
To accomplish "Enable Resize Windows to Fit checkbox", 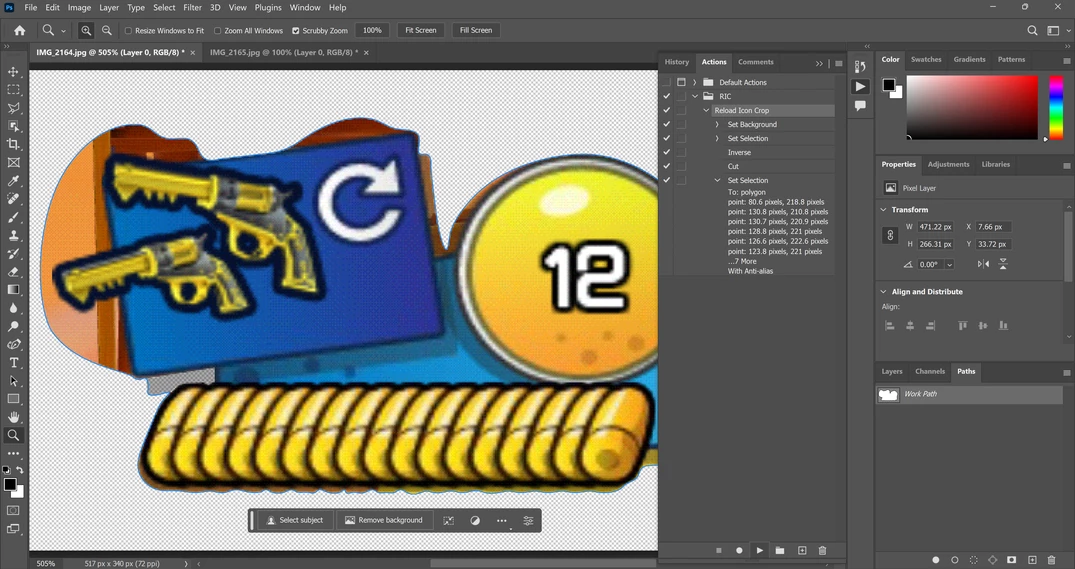I will (128, 31).
